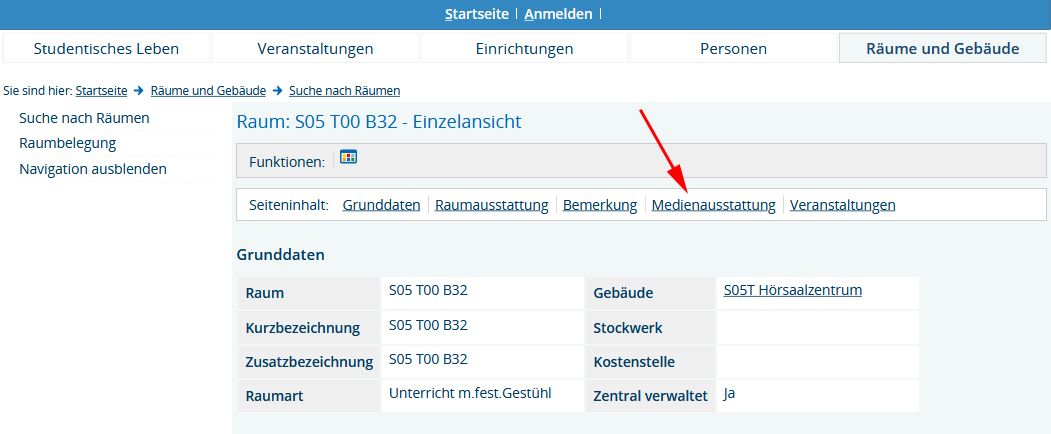Open the S05T Hörsaalzentrum building link
Screen dimensions: 1051x434
792,291
